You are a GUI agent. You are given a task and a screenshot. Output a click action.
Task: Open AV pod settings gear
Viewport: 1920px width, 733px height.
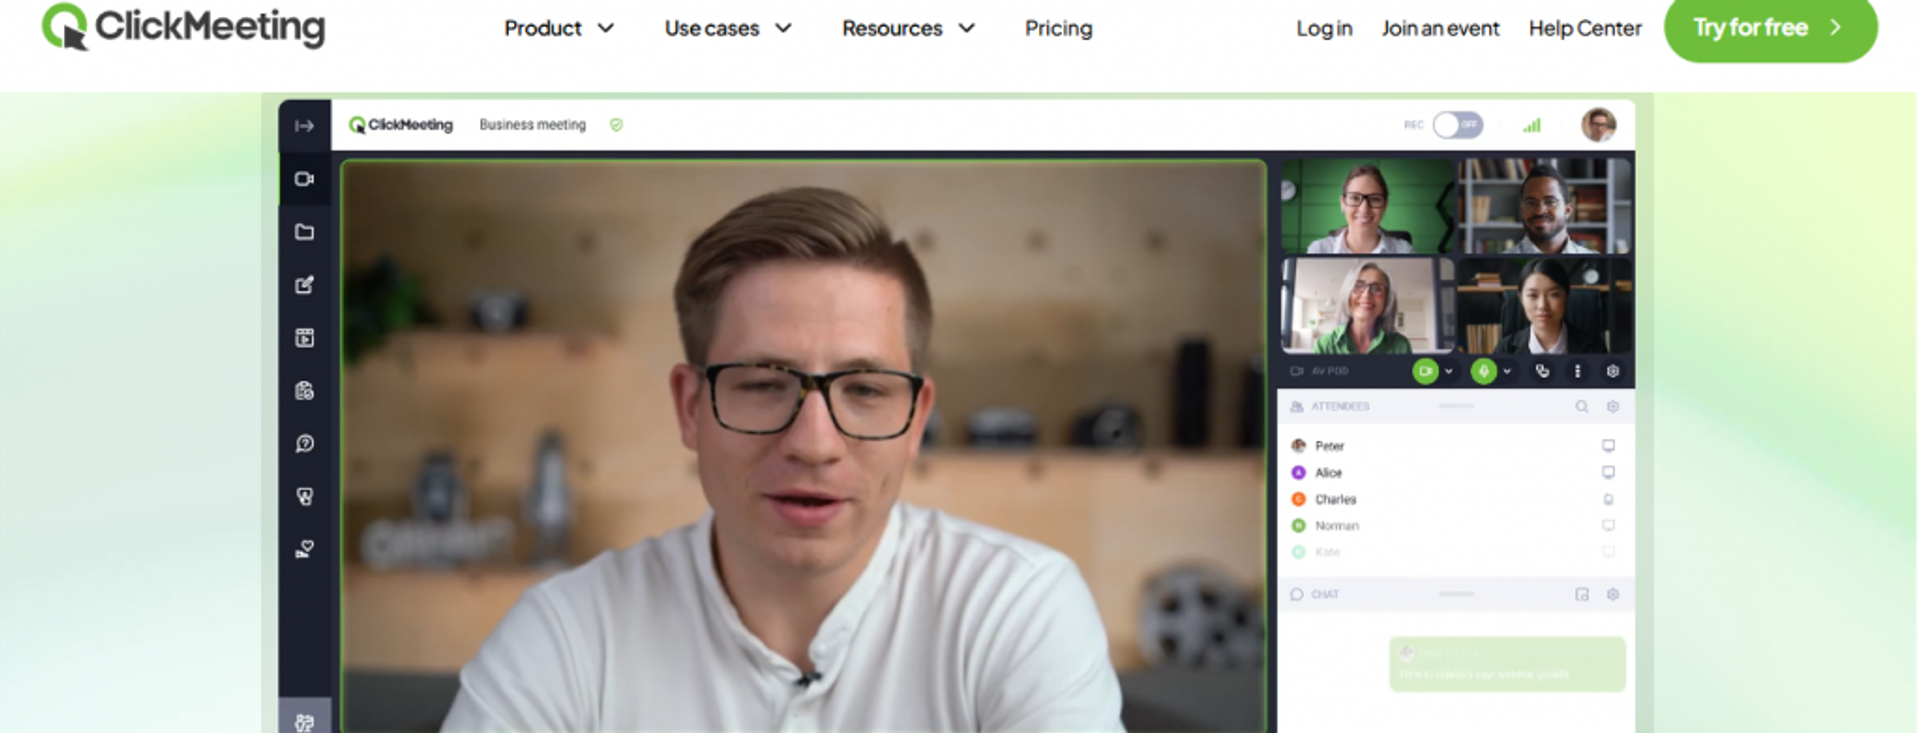coord(1612,371)
